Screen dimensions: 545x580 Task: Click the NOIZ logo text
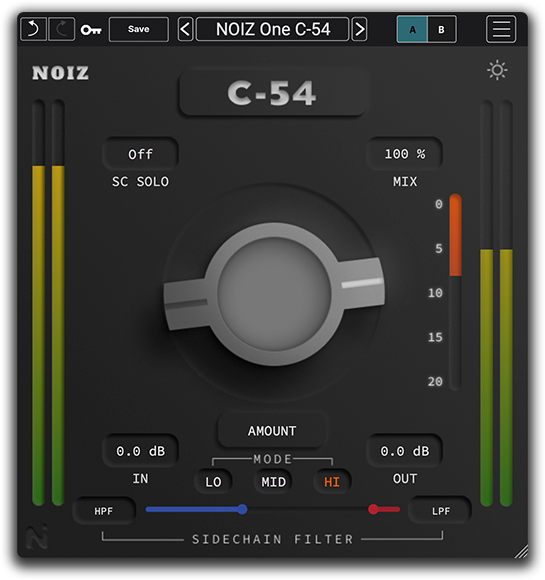point(61,73)
